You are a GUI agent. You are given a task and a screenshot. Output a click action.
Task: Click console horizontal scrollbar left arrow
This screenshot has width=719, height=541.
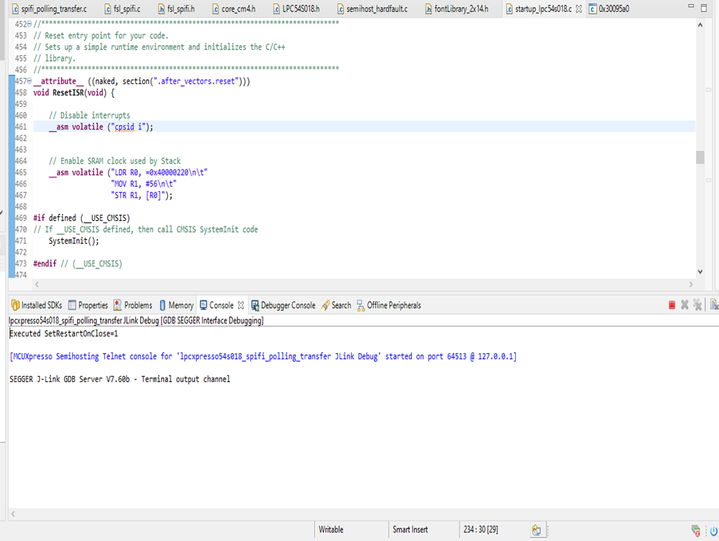tap(13, 514)
